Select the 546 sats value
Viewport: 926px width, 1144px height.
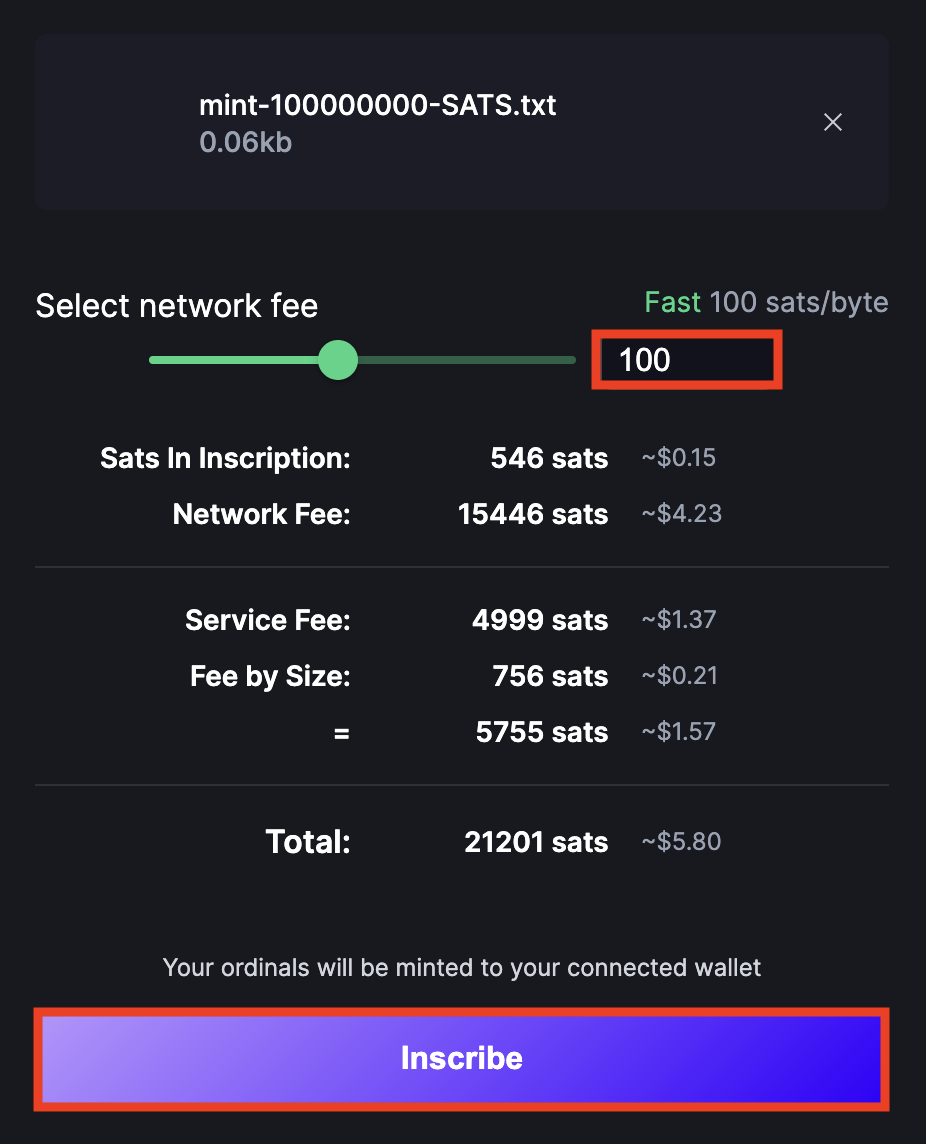click(x=549, y=459)
